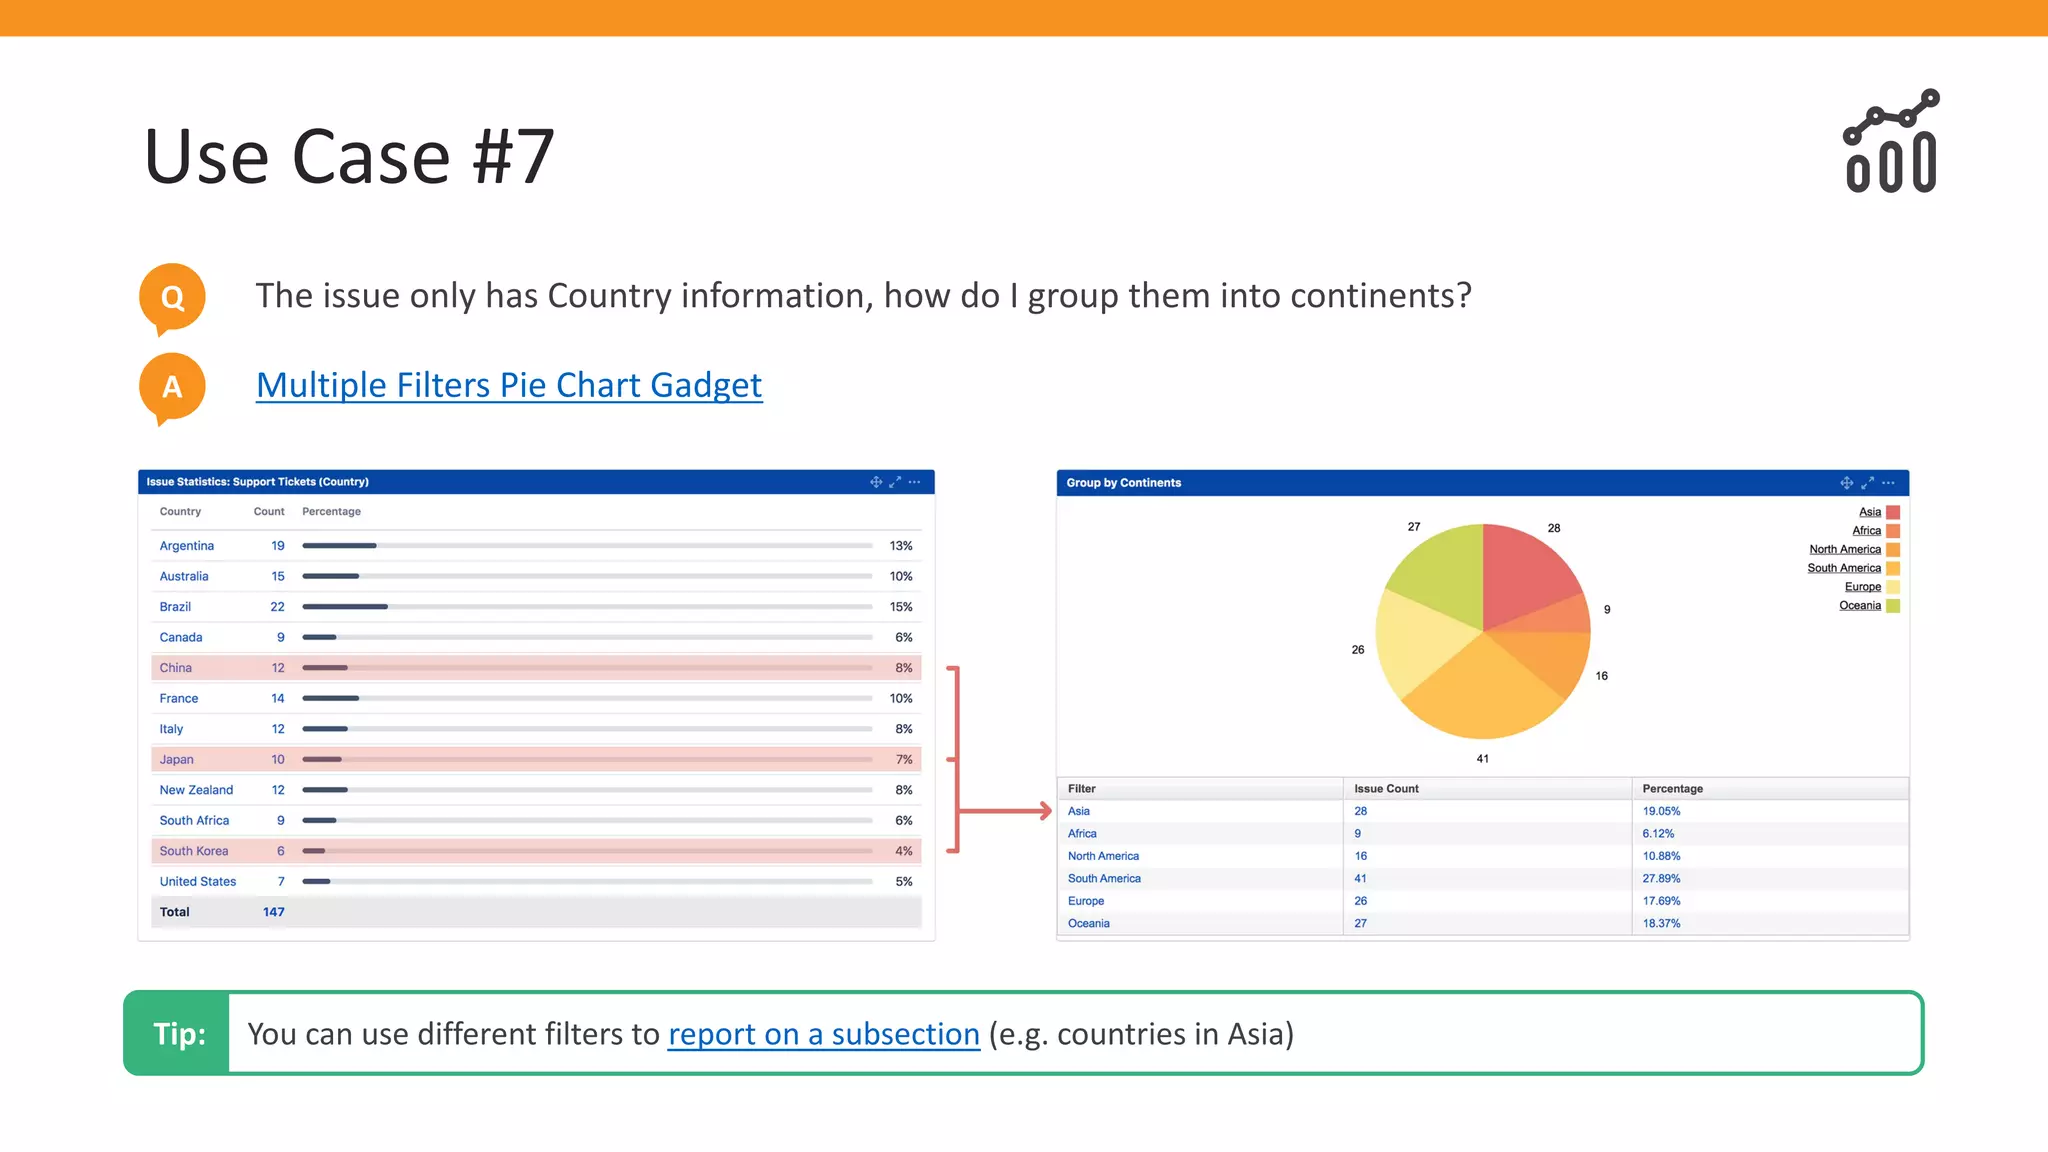The height and width of the screenshot is (1152, 2048).
Task: Open Group by Continents more options menu
Action: tap(1888, 483)
